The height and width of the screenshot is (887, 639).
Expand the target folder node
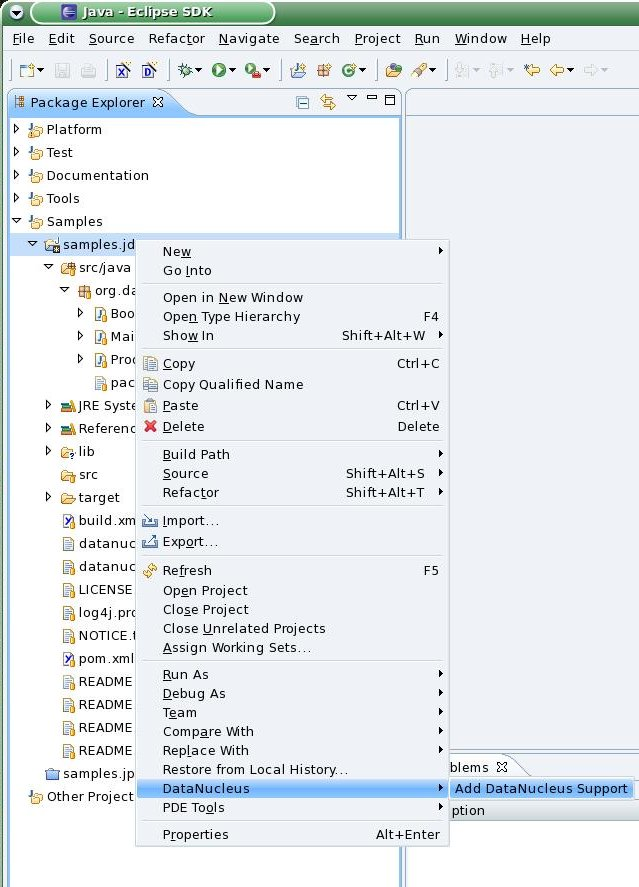click(x=49, y=497)
